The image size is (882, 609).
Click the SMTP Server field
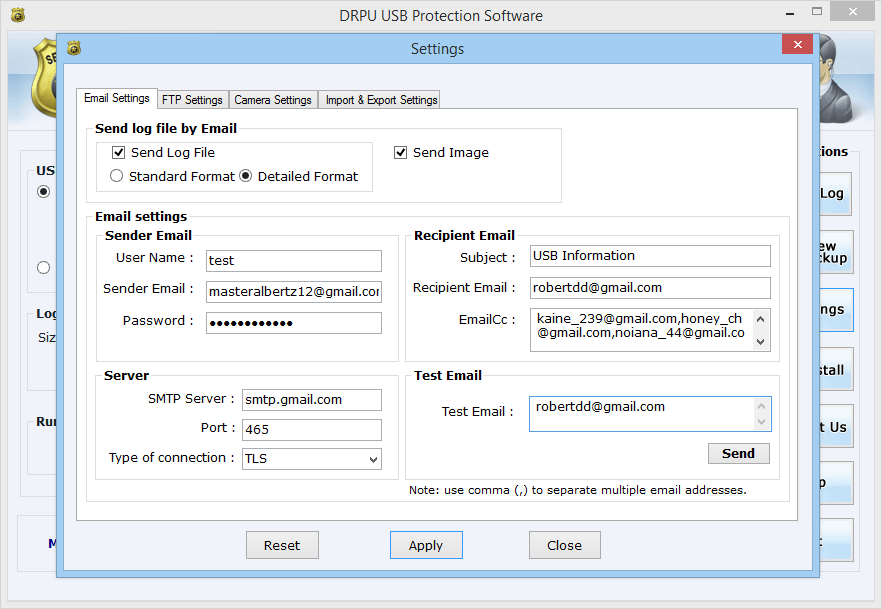[x=312, y=400]
